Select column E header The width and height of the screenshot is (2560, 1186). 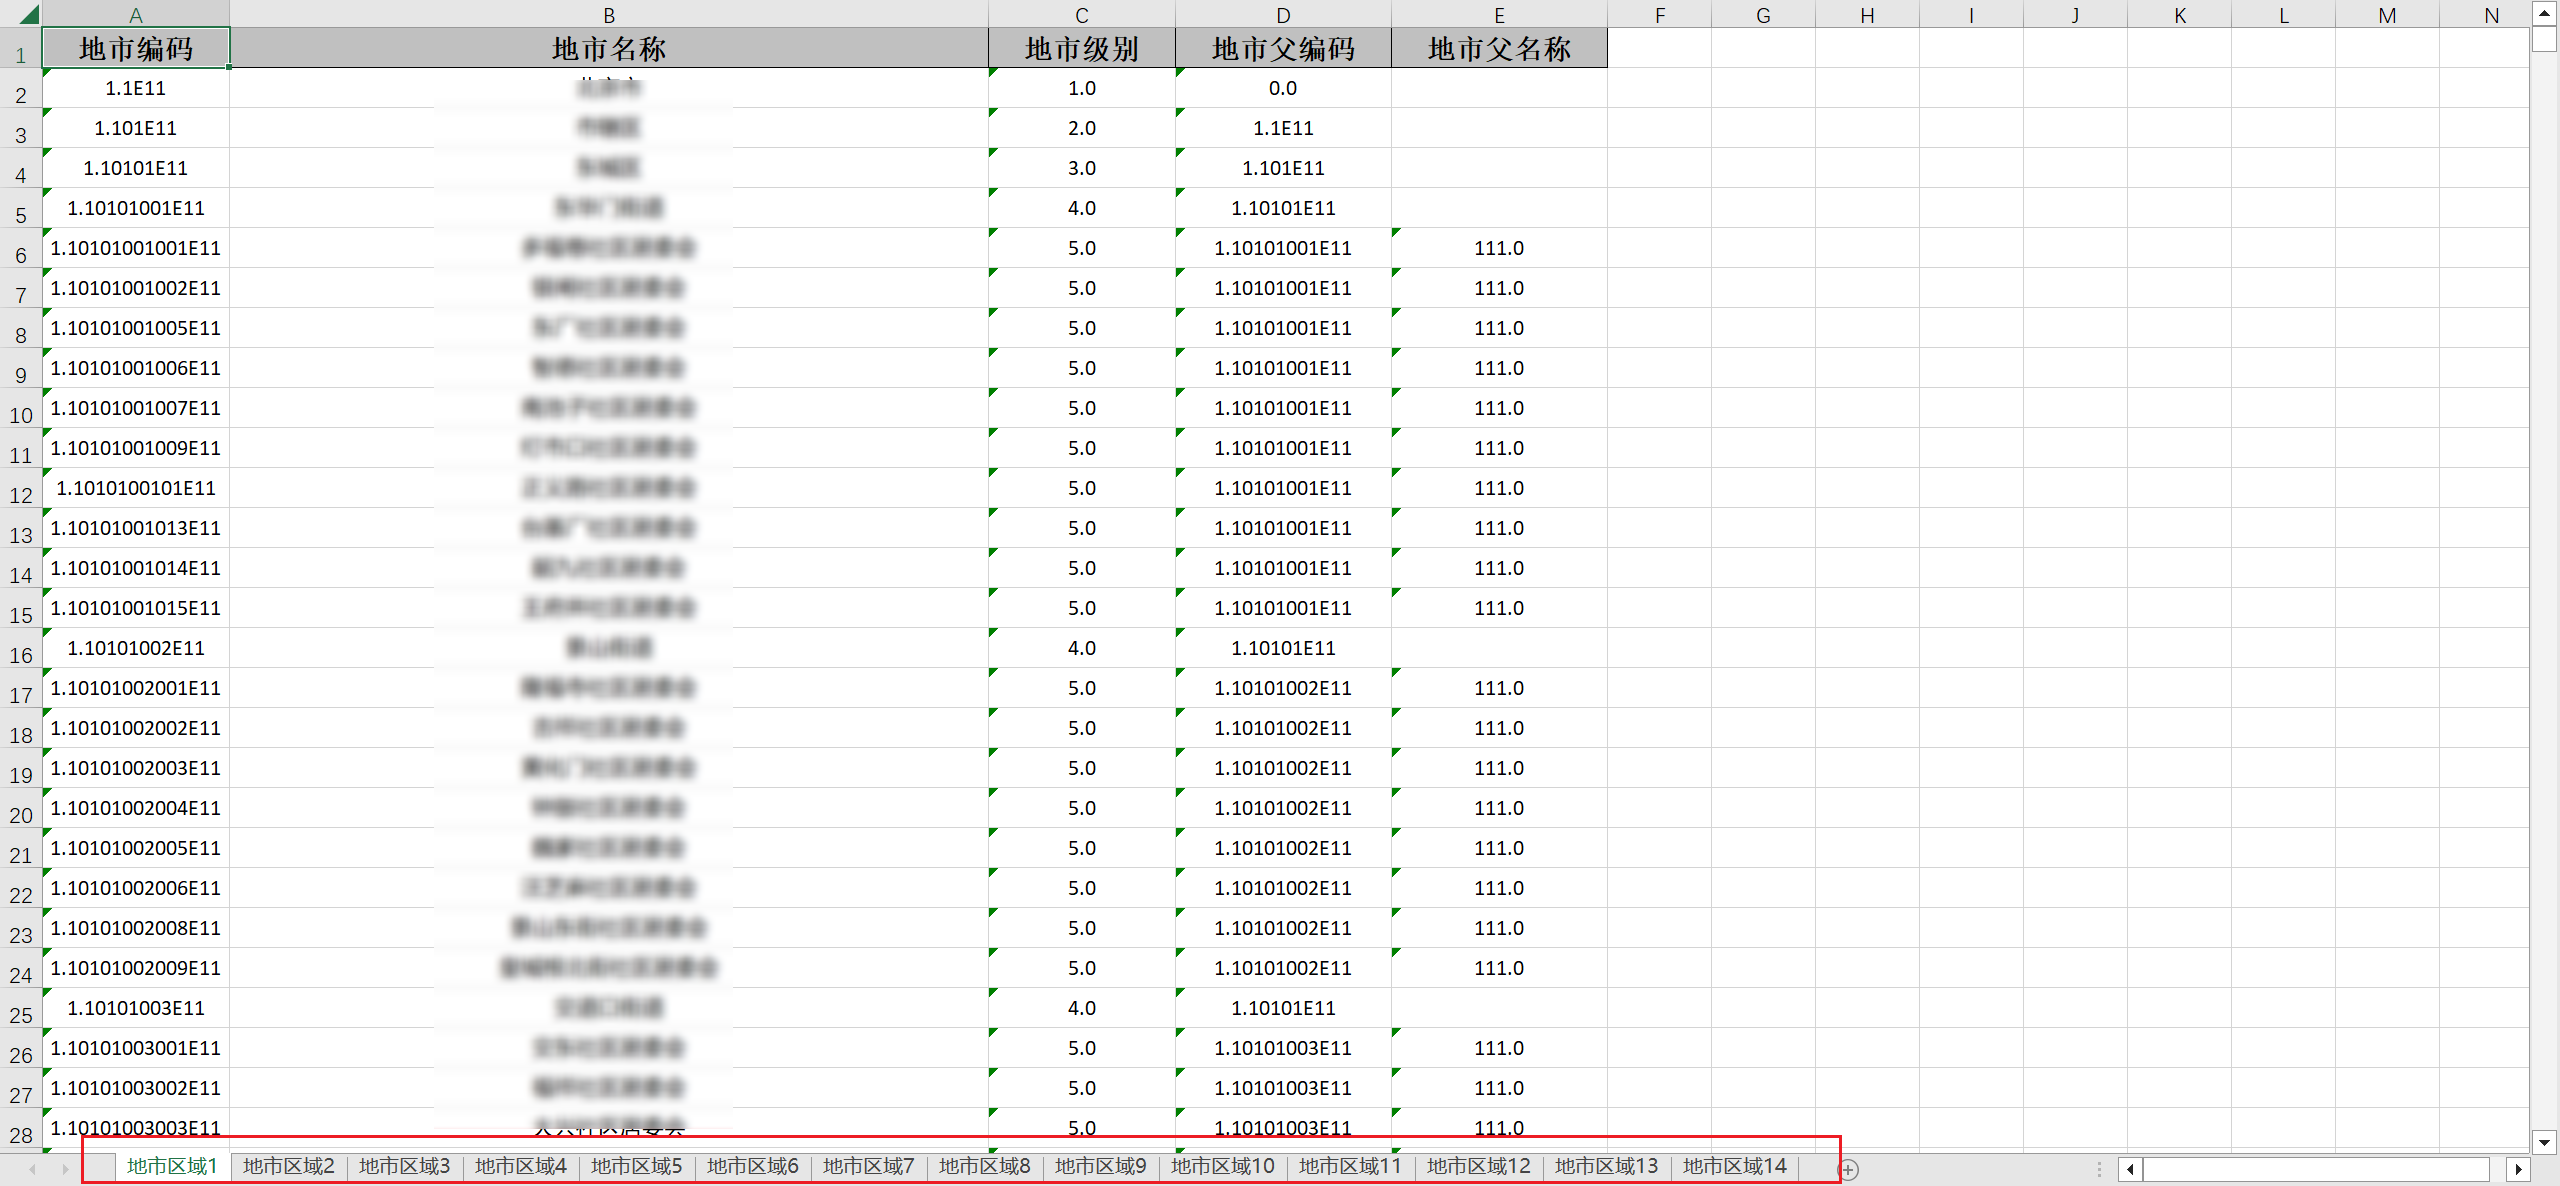[1498, 15]
